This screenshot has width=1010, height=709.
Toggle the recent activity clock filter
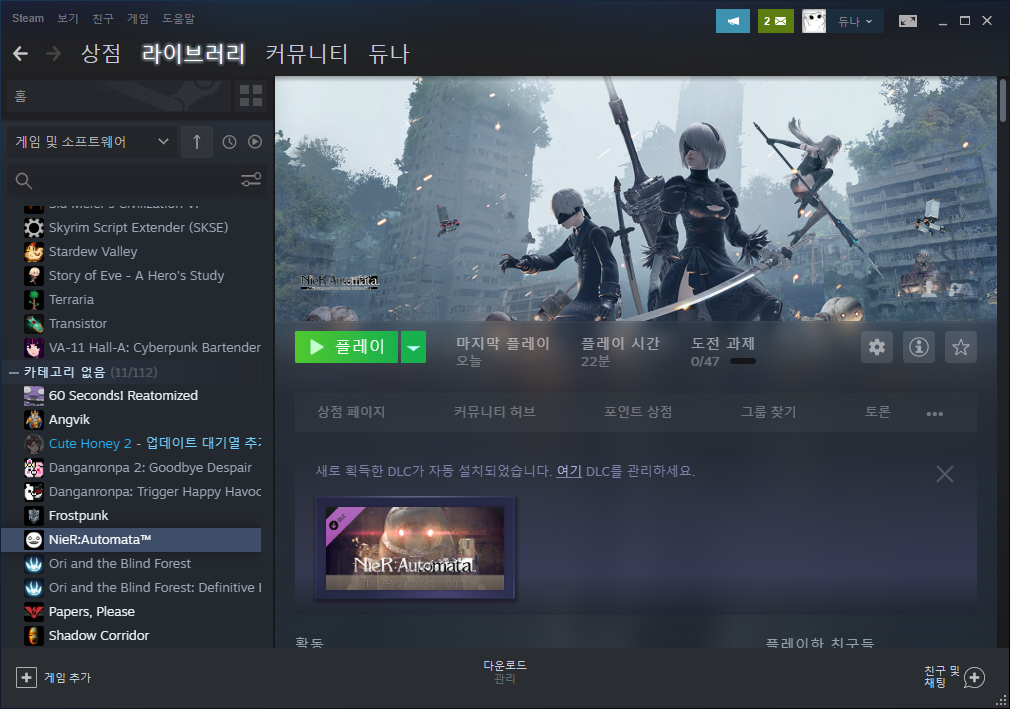pyautogui.click(x=229, y=142)
